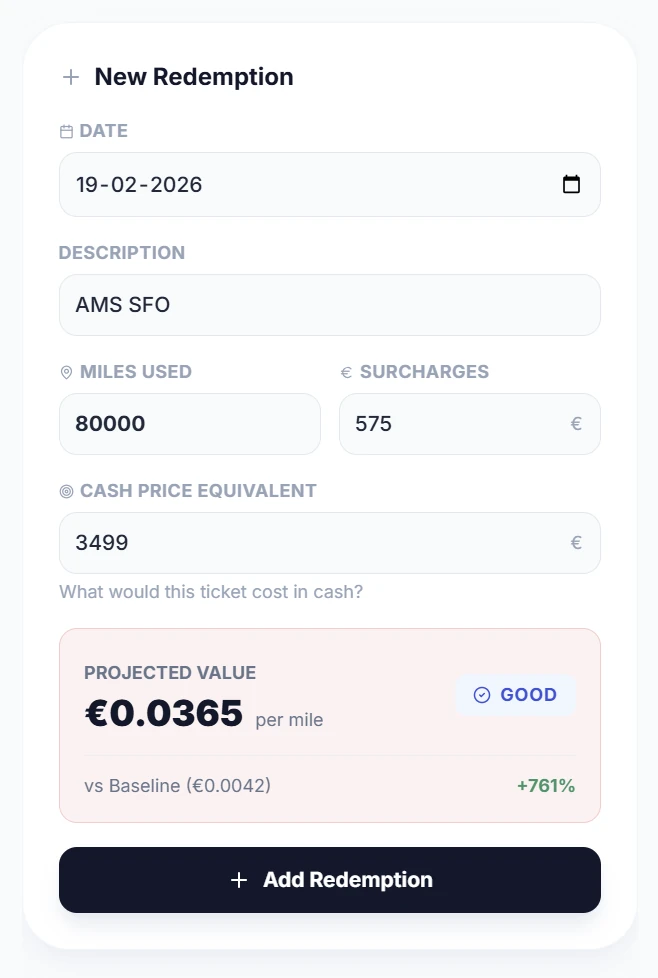Click the plus icon on the Add Redemption button
Viewport: 658px width, 978px height.
[239, 880]
